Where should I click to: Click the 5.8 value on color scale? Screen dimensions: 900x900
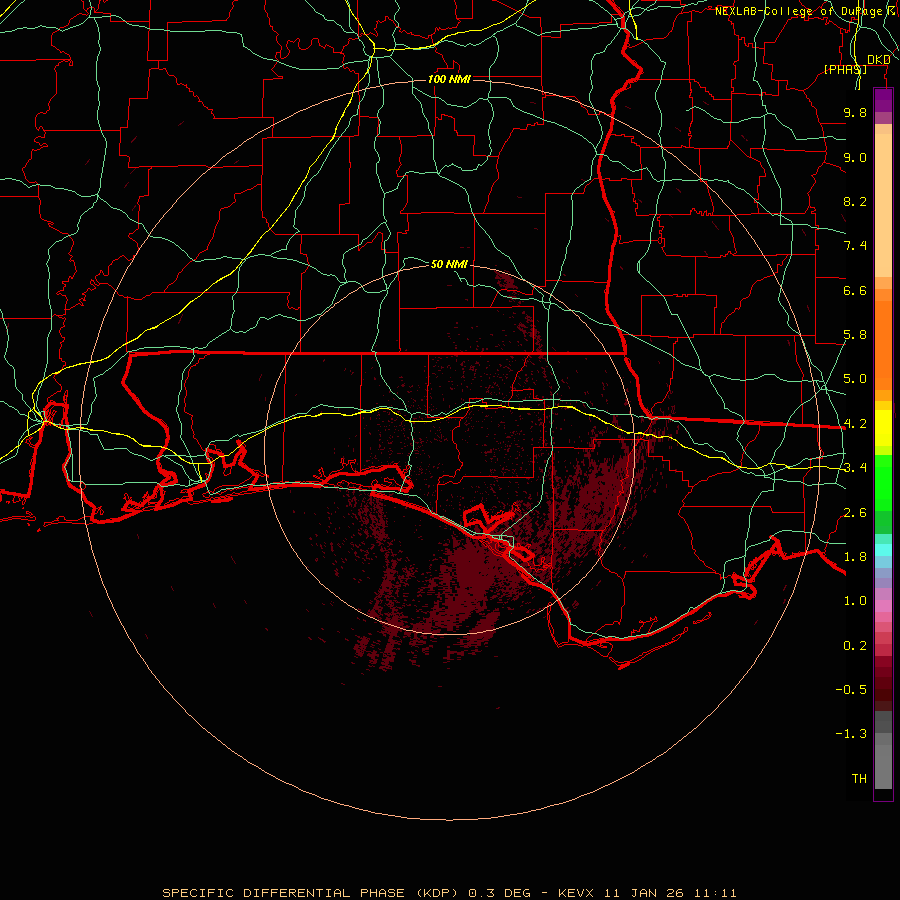855,335
